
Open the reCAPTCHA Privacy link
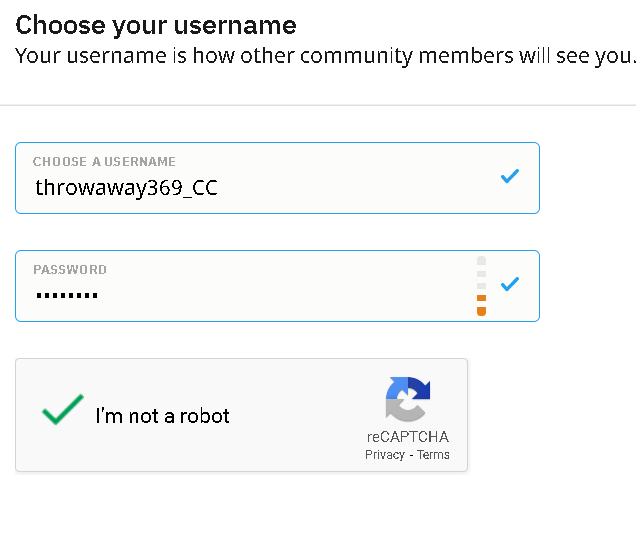coord(384,455)
